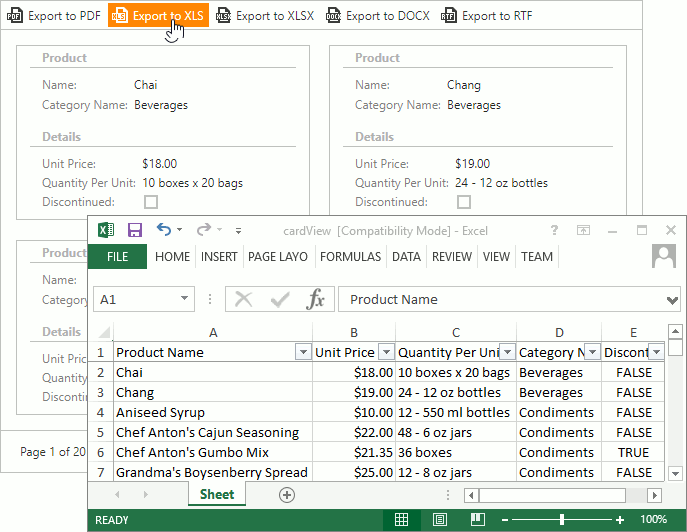Switch to the DATA ribbon tab
687x532 pixels.
tap(406, 256)
